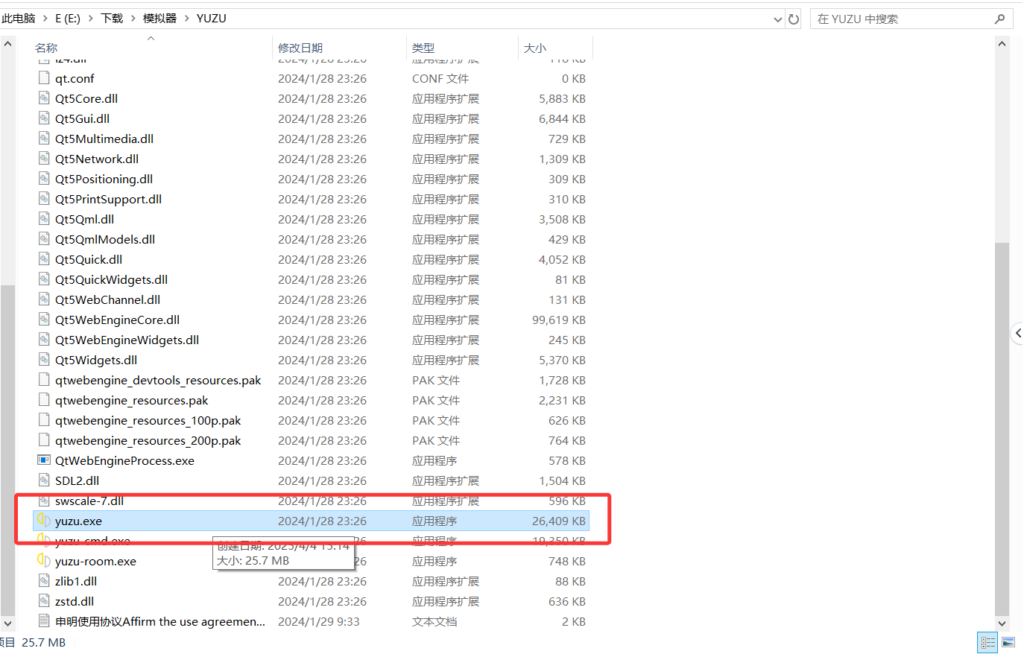1024x654 pixels.
Task: Click navigation pane scrollbar up arrow
Action: (8, 44)
